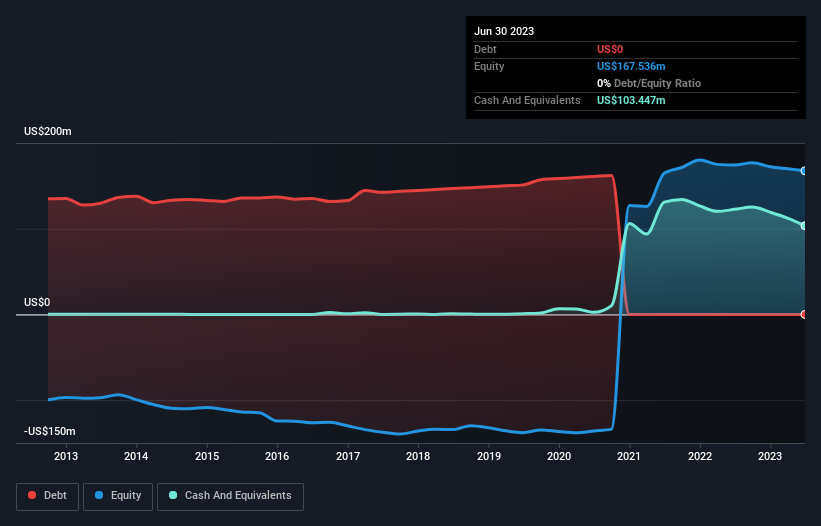Select the 2018 x-axis label
This screenshot has height=526, width=821.
(x=418, y=456)
